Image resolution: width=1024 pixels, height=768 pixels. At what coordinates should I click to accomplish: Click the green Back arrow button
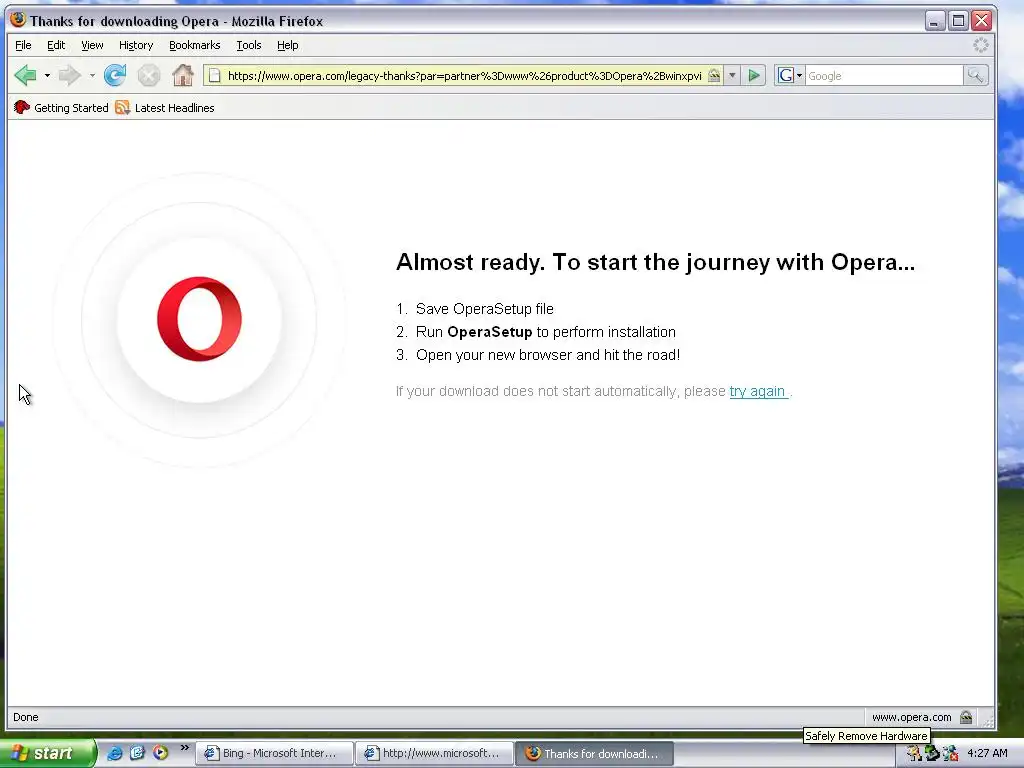point(25,76)
